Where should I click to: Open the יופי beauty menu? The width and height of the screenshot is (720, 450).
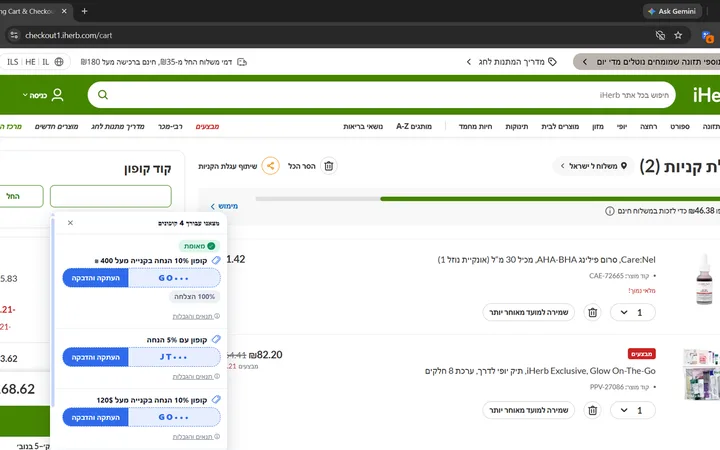click(x=622, y=126)
